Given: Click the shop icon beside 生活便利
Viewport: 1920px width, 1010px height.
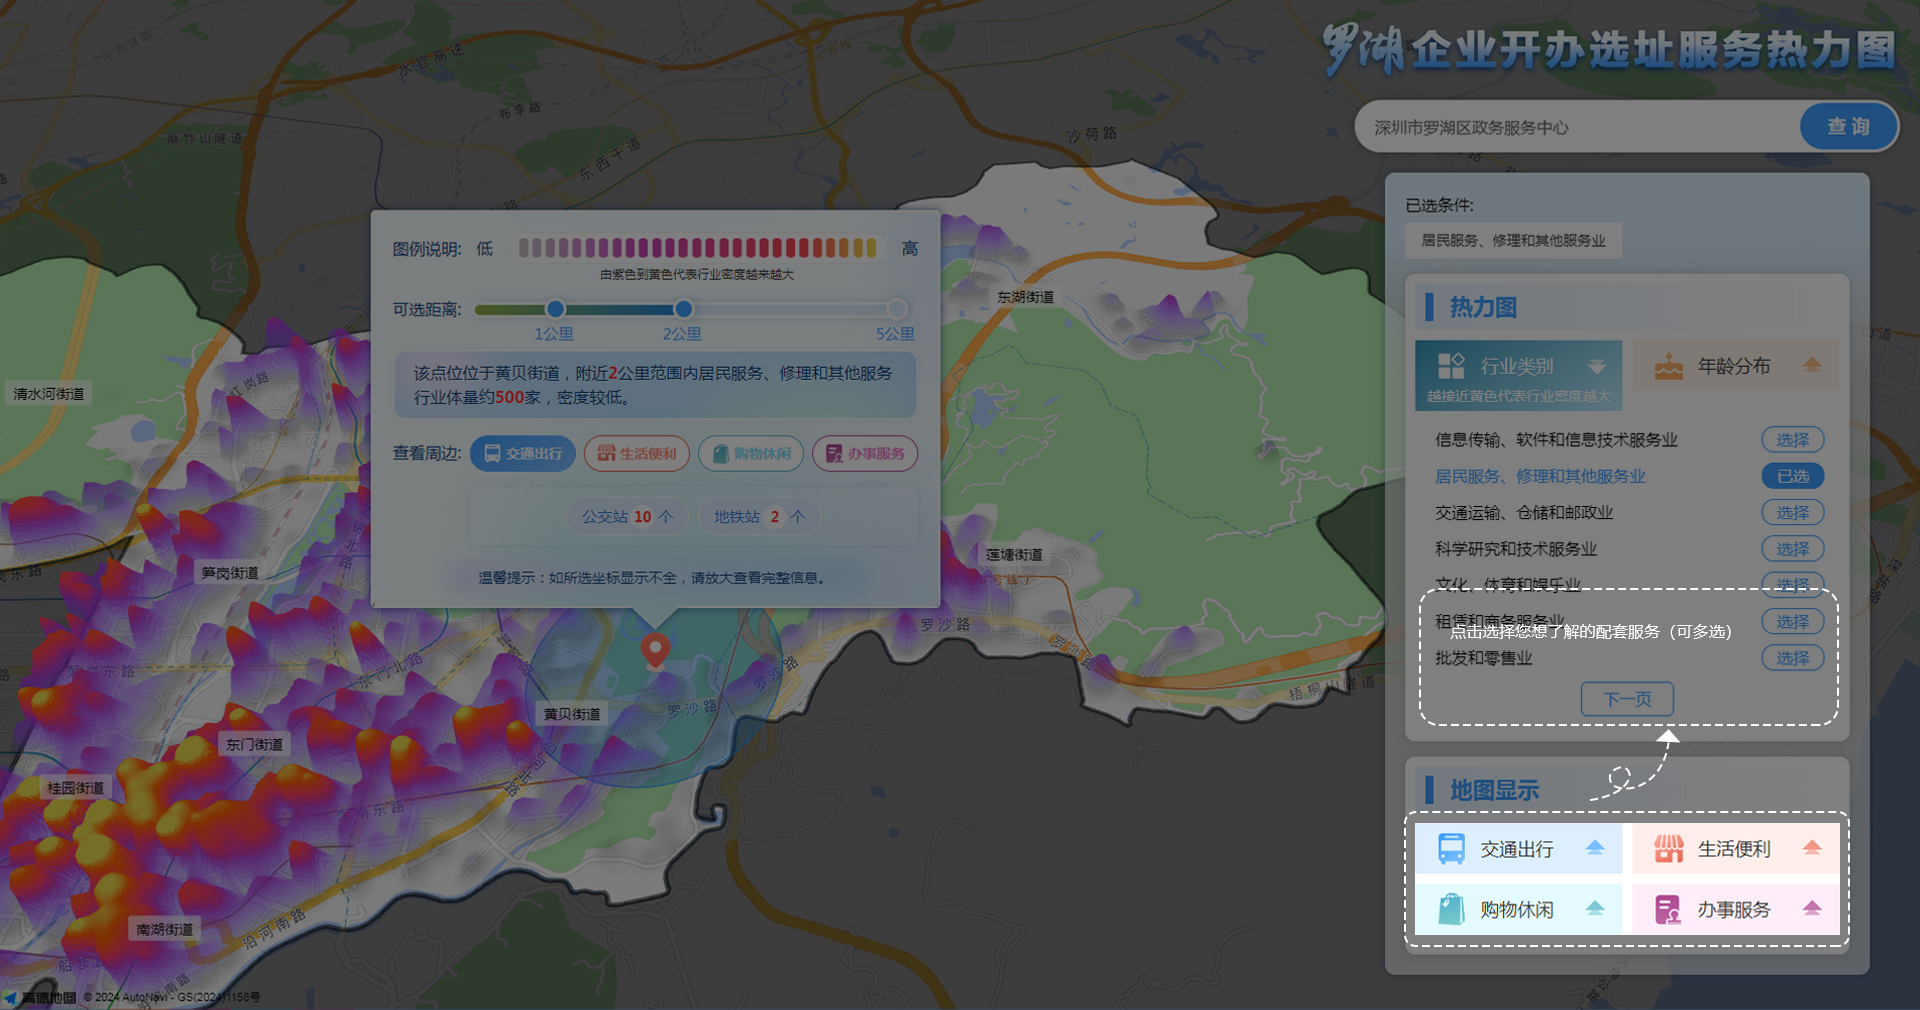Looking at the screenshot, I should coord(1668,849).
